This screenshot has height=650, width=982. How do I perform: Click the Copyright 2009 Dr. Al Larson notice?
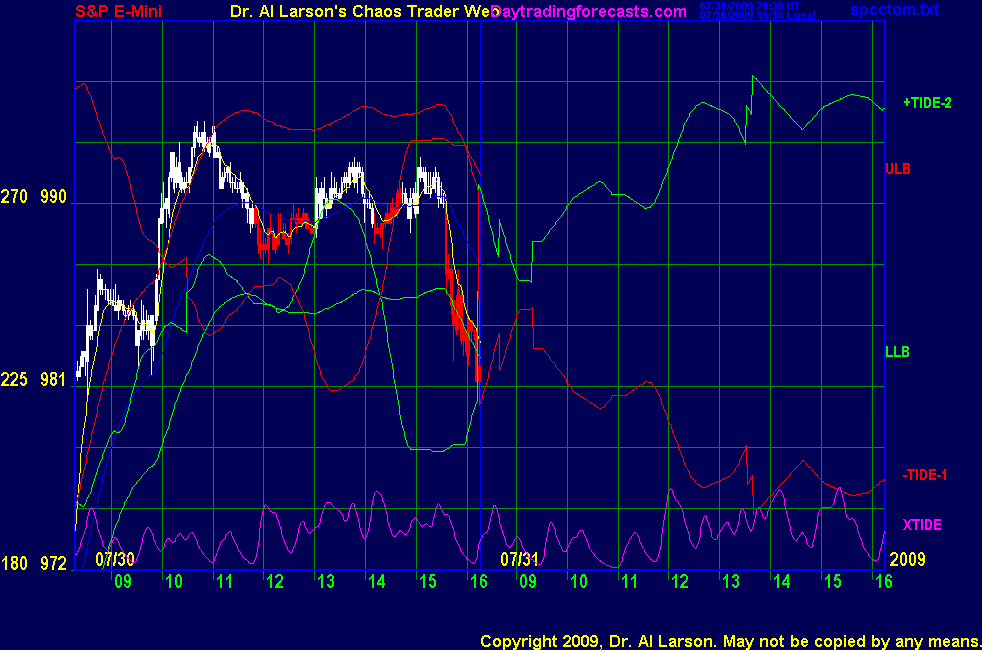pos(731,641)
